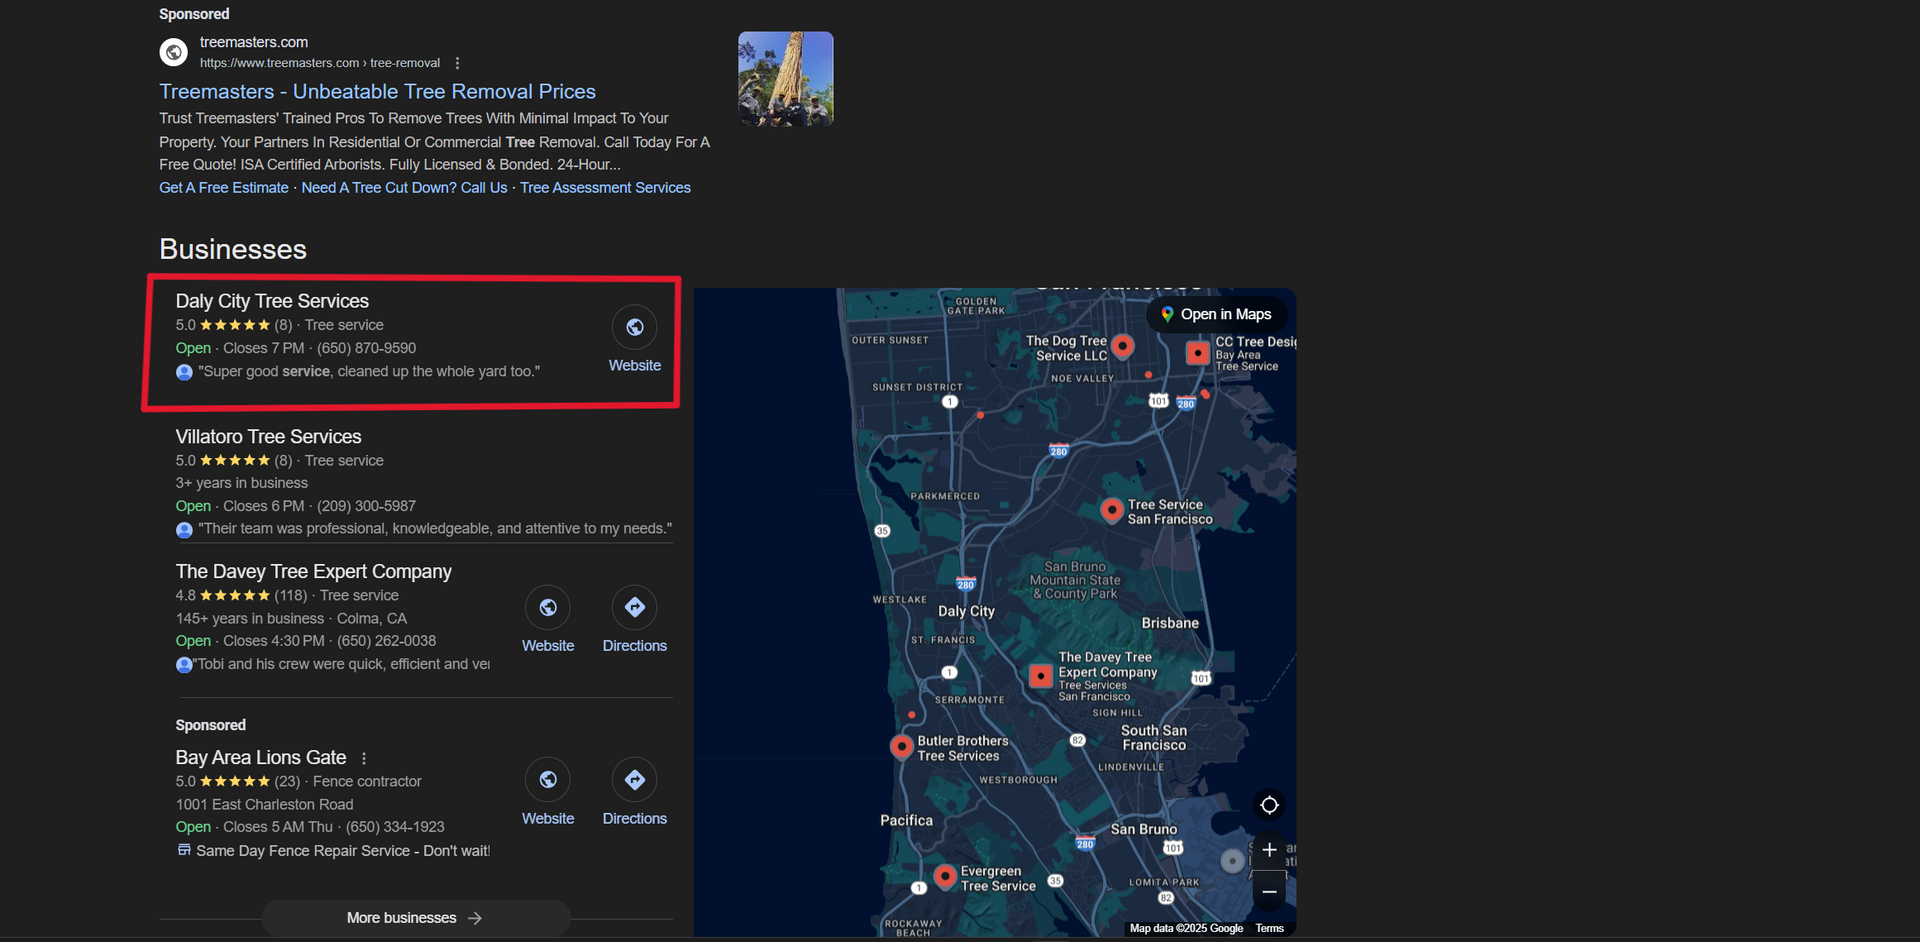Click the "Their team was professional" review snippet
This screenshot has height=942, width=1920.
(x=435, y=528)
